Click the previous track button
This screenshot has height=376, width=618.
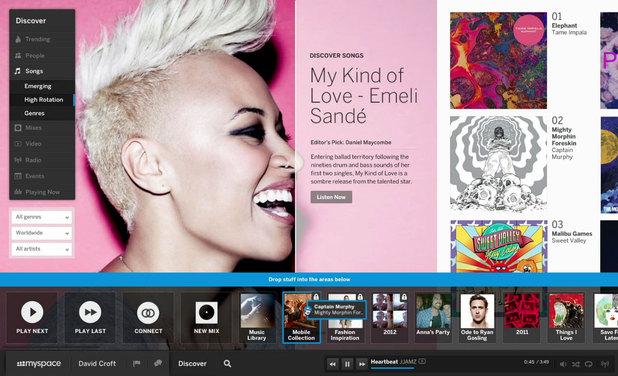pos(333,364)
